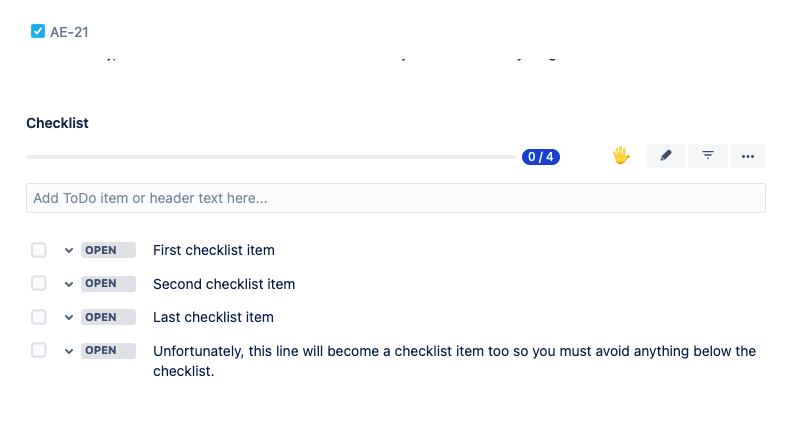Click the Add ToDo item input field

point(395,198)
